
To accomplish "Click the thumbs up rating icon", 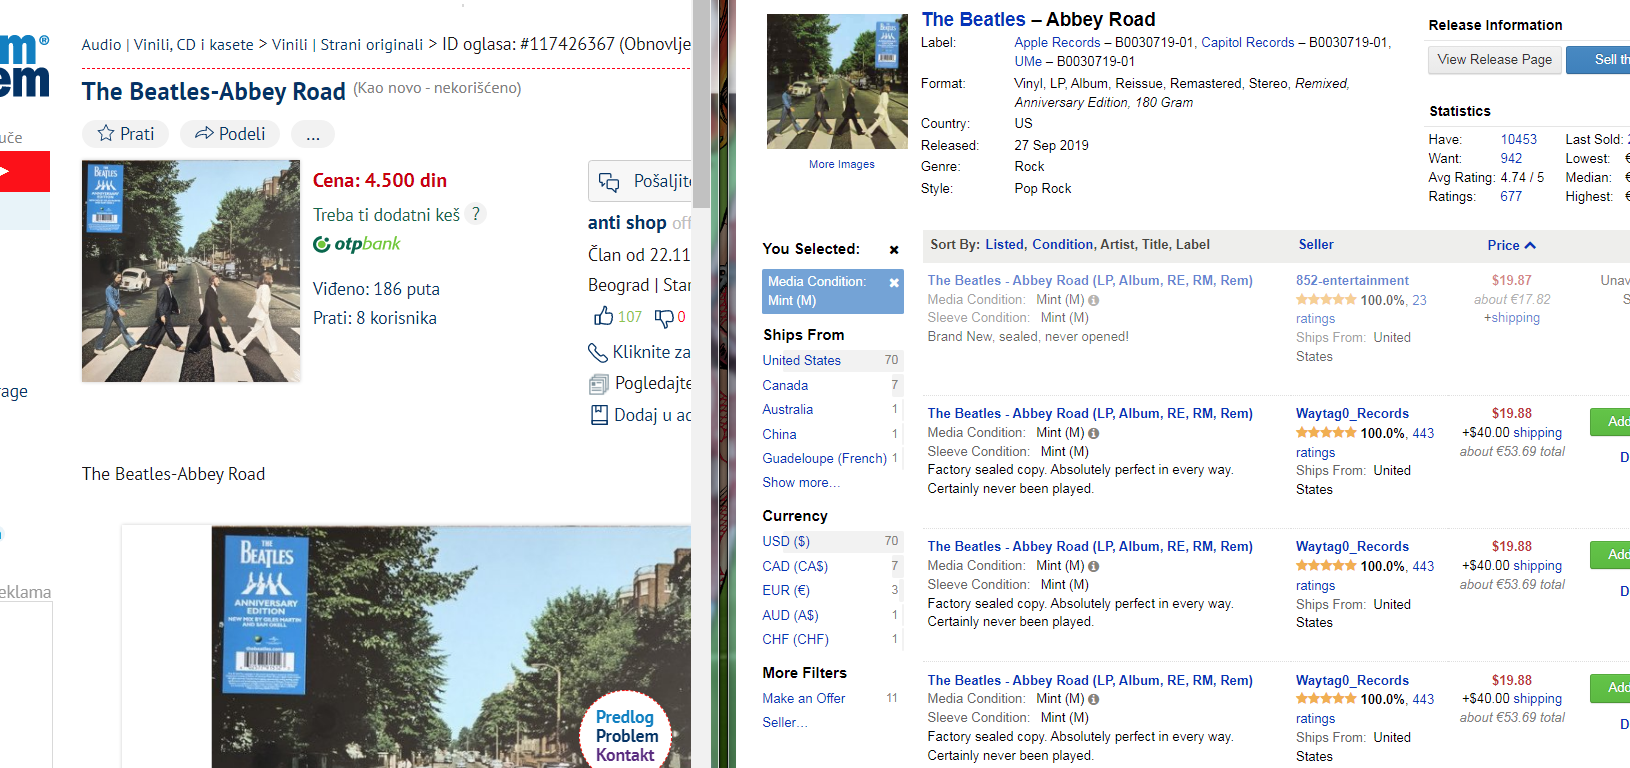I will [x=603, y=317].
